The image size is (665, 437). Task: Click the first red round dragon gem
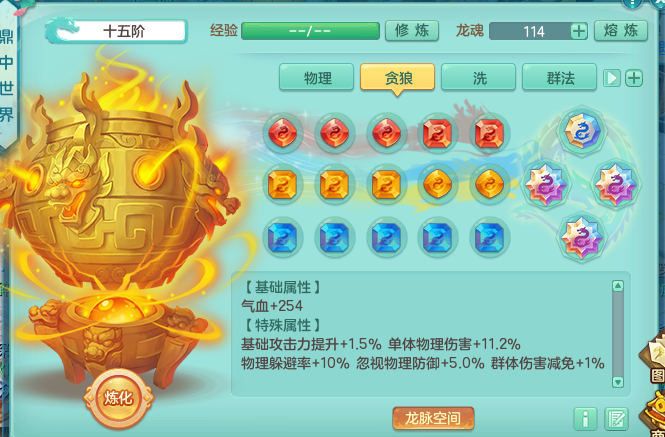coord(283,133)
